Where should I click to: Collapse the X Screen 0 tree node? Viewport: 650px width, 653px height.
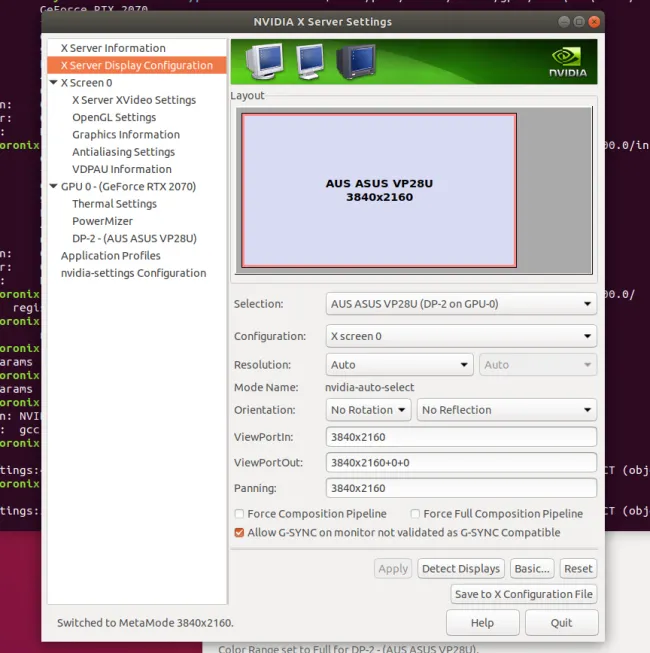coord(54,83)
